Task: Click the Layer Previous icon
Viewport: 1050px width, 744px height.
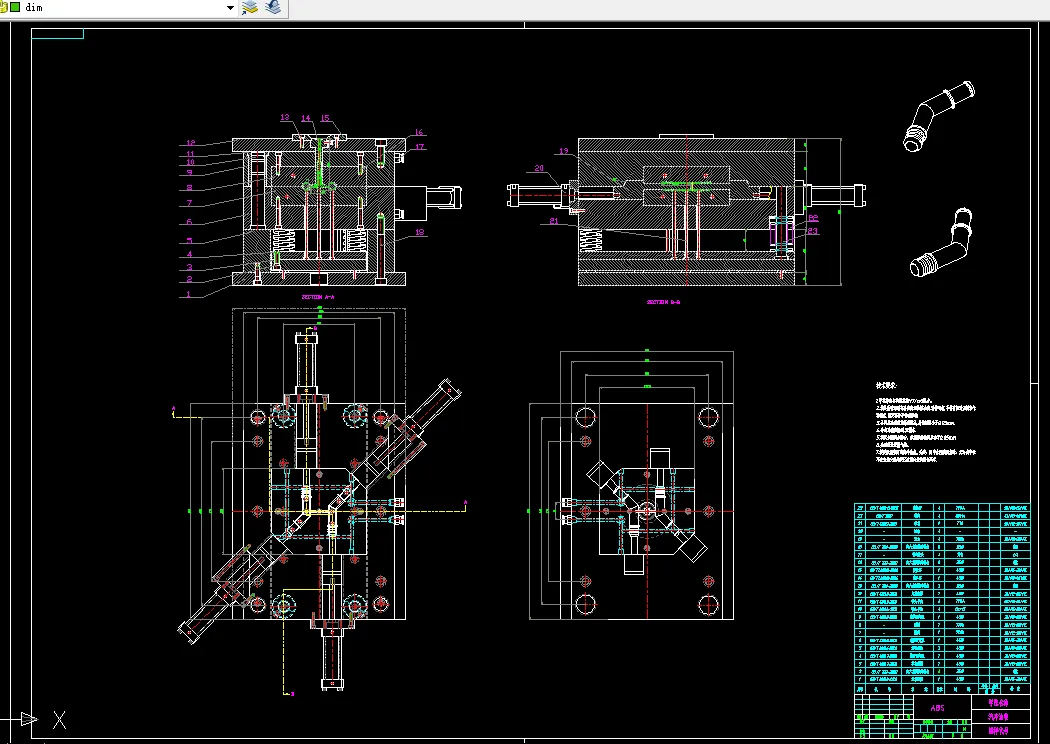Action: click(x=273, y=7)
